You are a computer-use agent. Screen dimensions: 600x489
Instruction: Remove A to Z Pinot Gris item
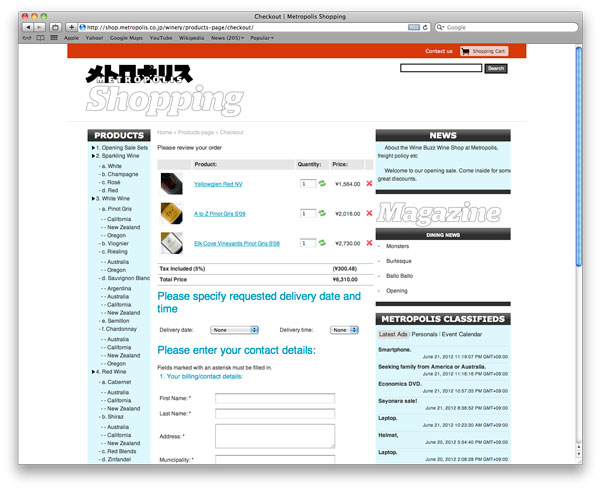(x=369, y=213)
